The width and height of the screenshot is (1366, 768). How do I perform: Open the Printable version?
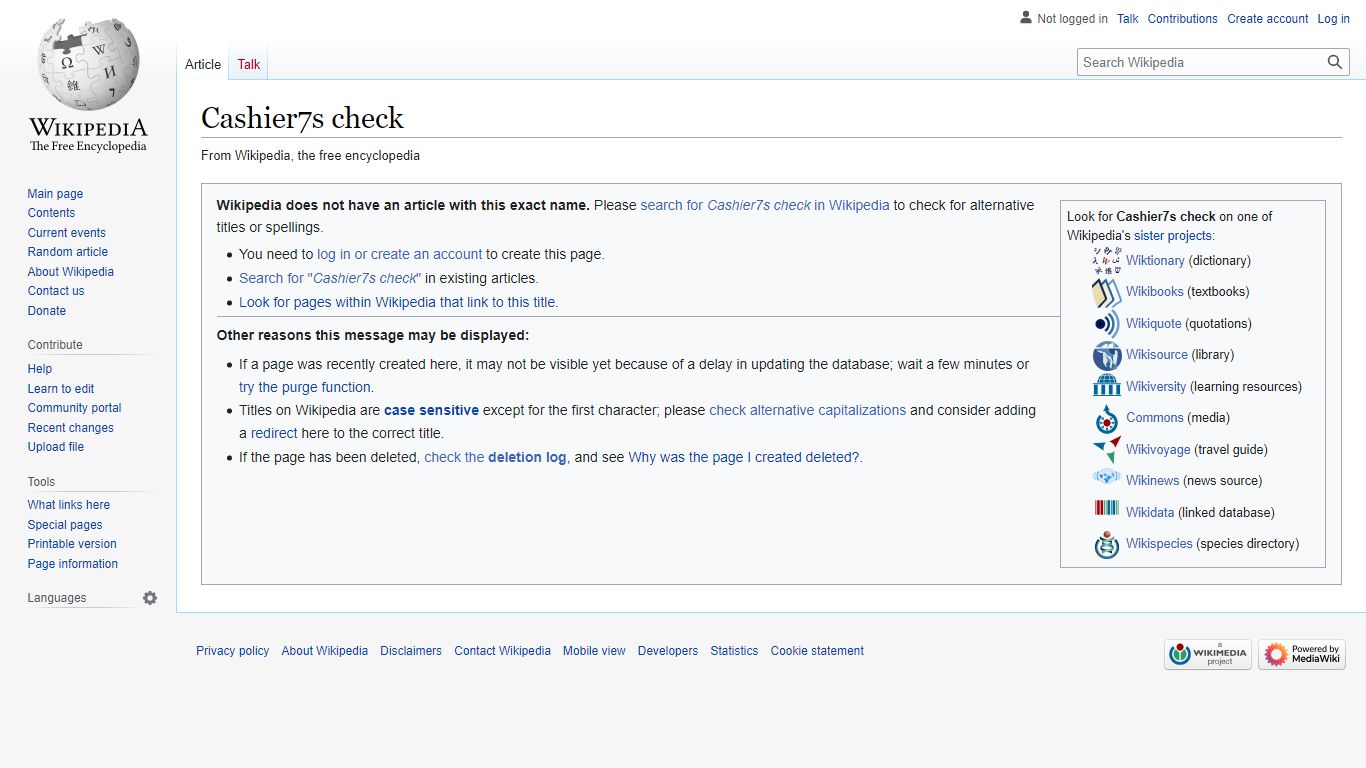tap(72, 544)
